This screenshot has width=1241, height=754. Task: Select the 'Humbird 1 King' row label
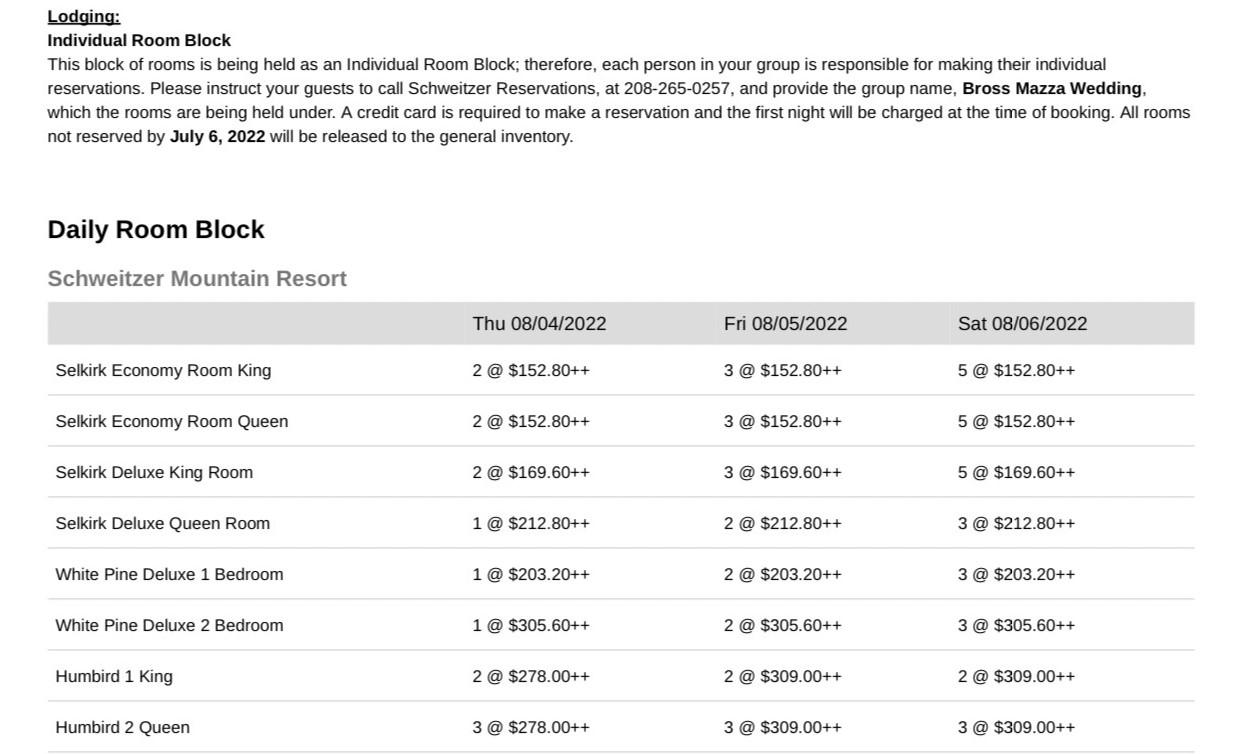tap(114, 677)
